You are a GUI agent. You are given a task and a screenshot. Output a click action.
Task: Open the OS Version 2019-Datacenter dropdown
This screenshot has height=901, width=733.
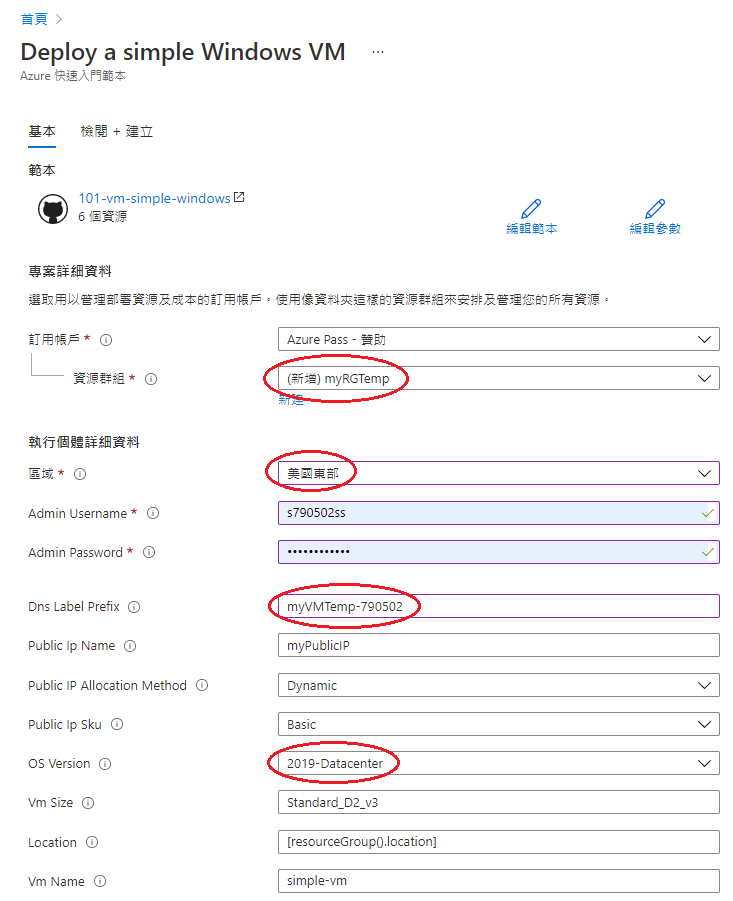click(x=499, y=763)
